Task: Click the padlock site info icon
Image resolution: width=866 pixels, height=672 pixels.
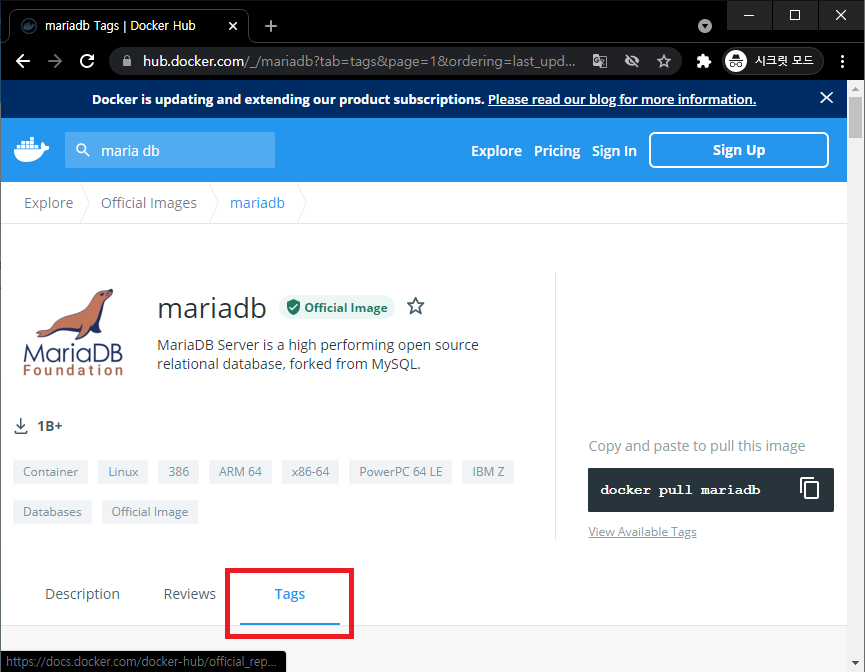Action: [x=126, y=61]
